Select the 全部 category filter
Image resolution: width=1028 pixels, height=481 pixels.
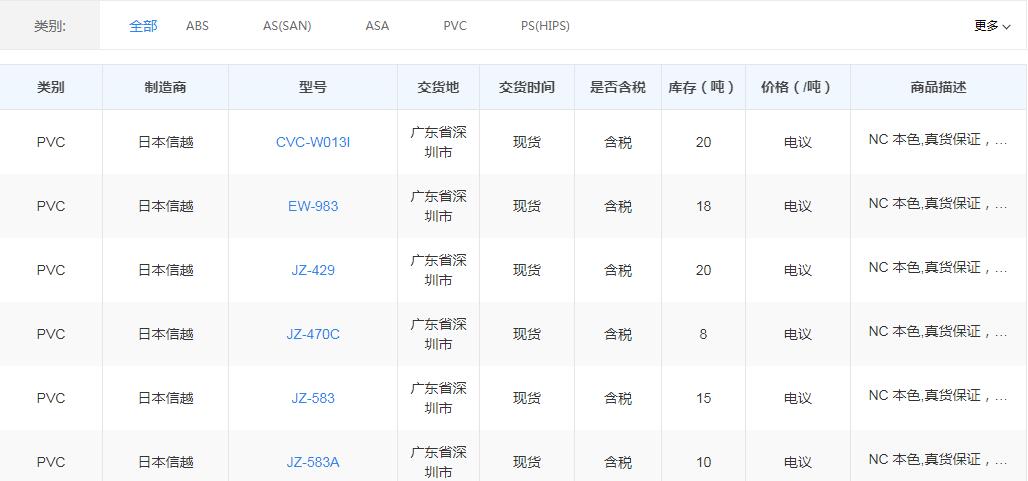click(143, 26)
